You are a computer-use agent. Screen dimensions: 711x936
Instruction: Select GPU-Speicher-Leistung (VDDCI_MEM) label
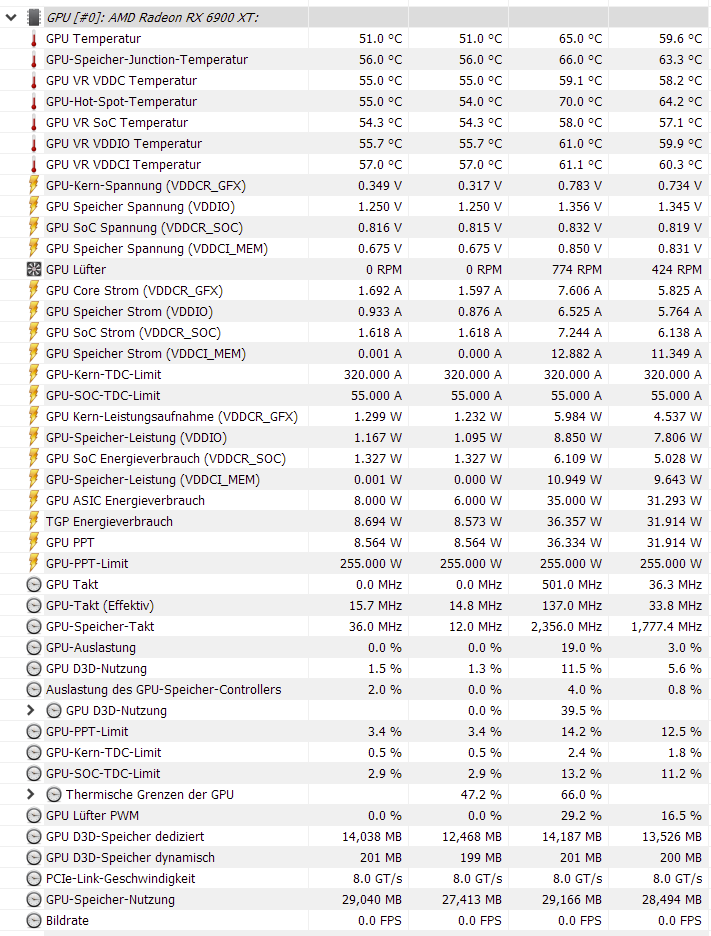coord(153,479)
